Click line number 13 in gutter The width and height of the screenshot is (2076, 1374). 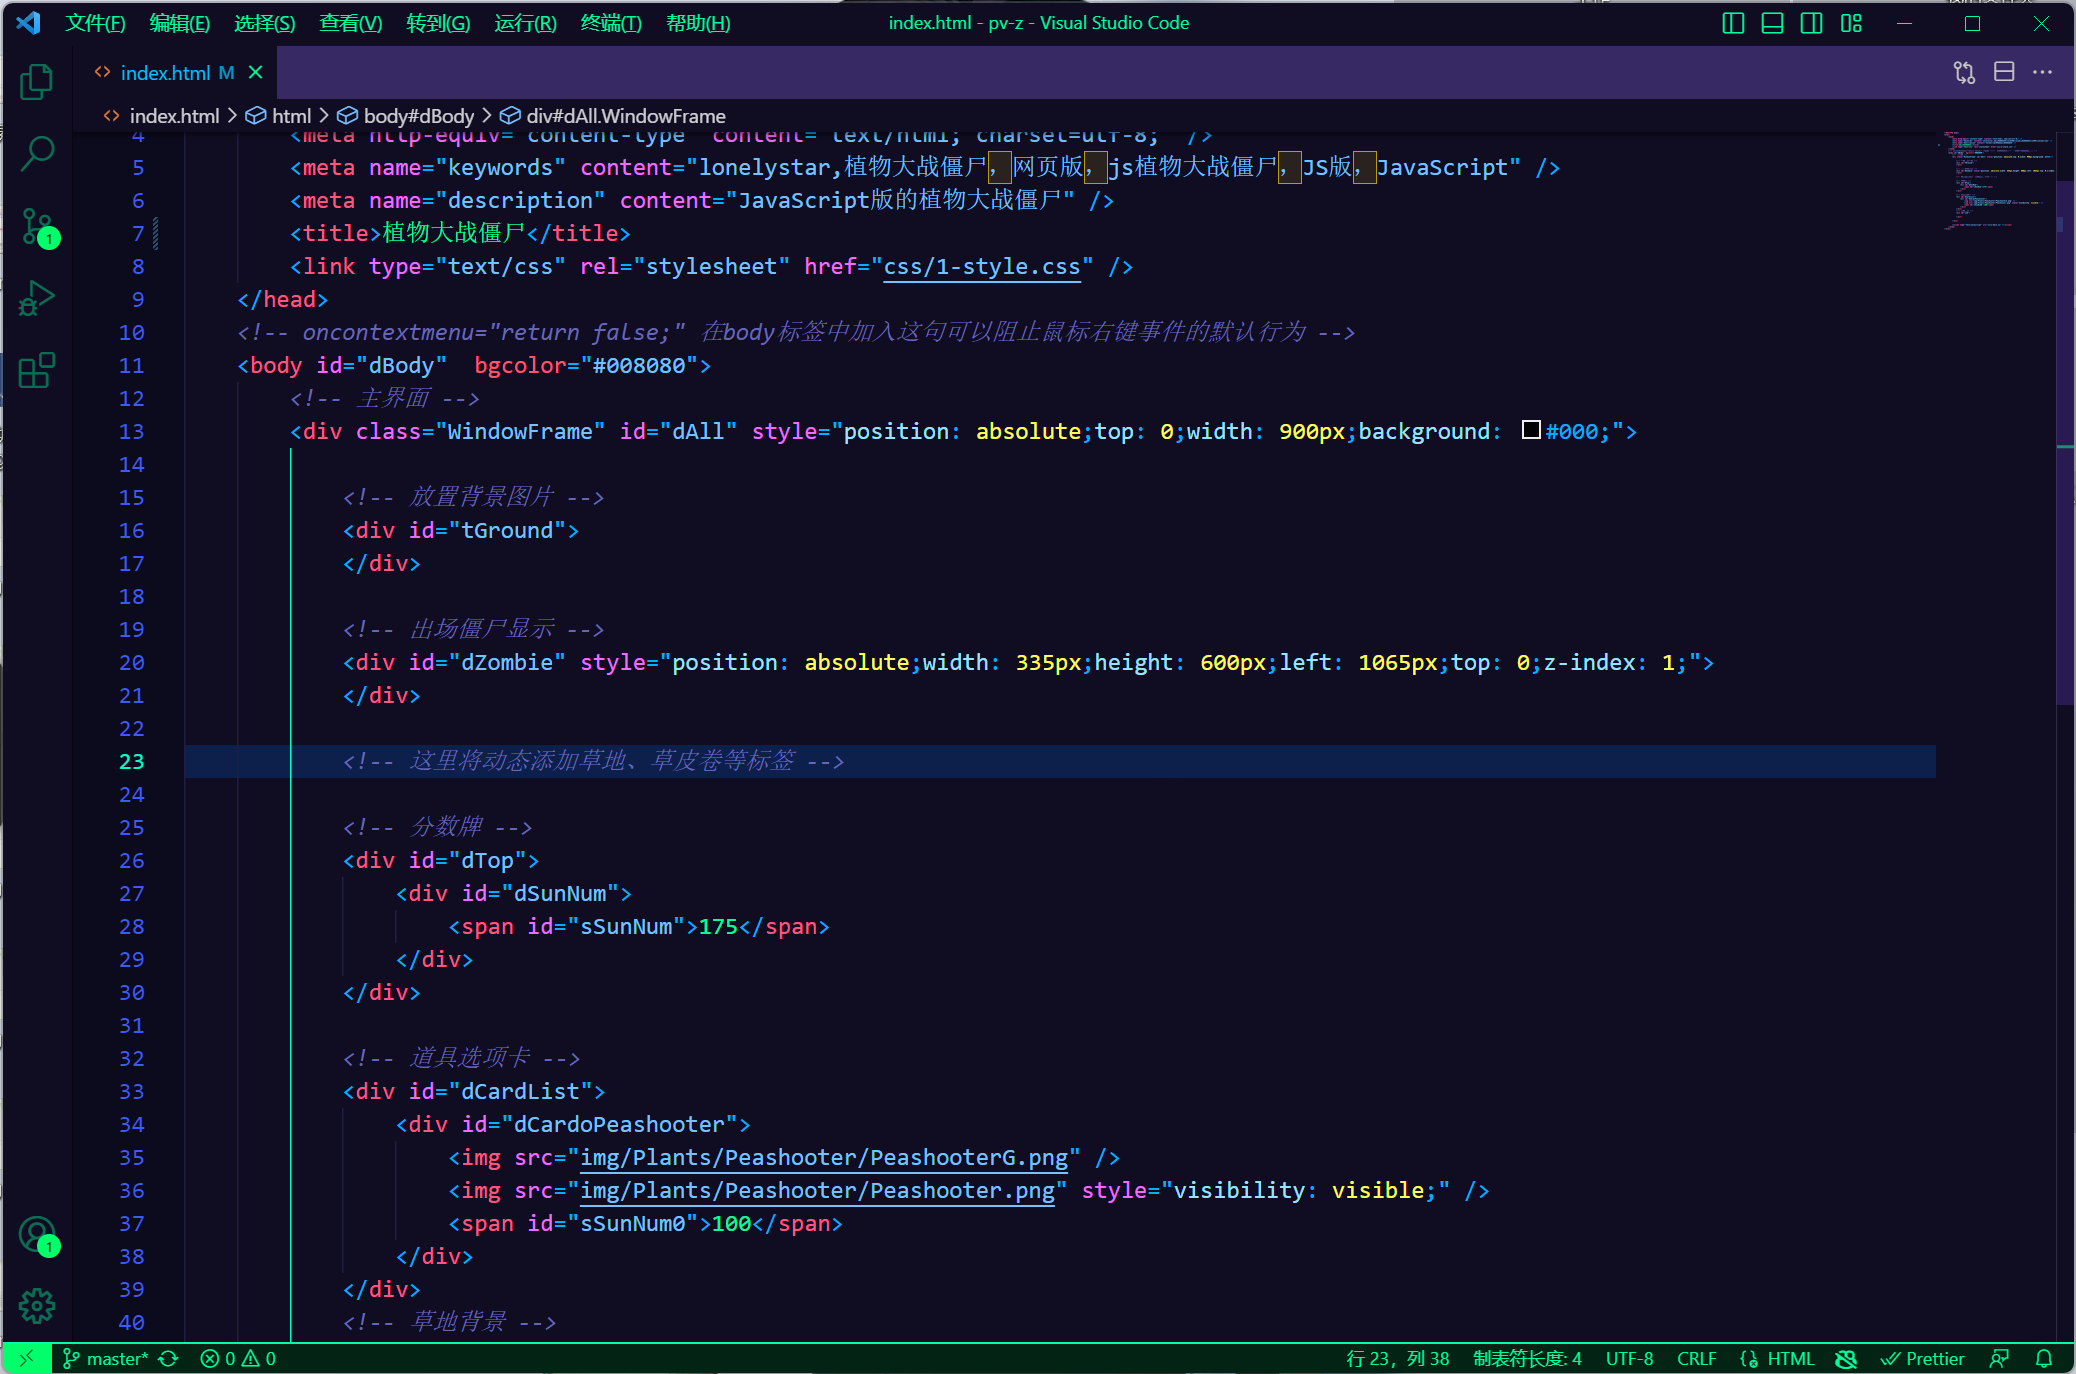pos(131,432)
